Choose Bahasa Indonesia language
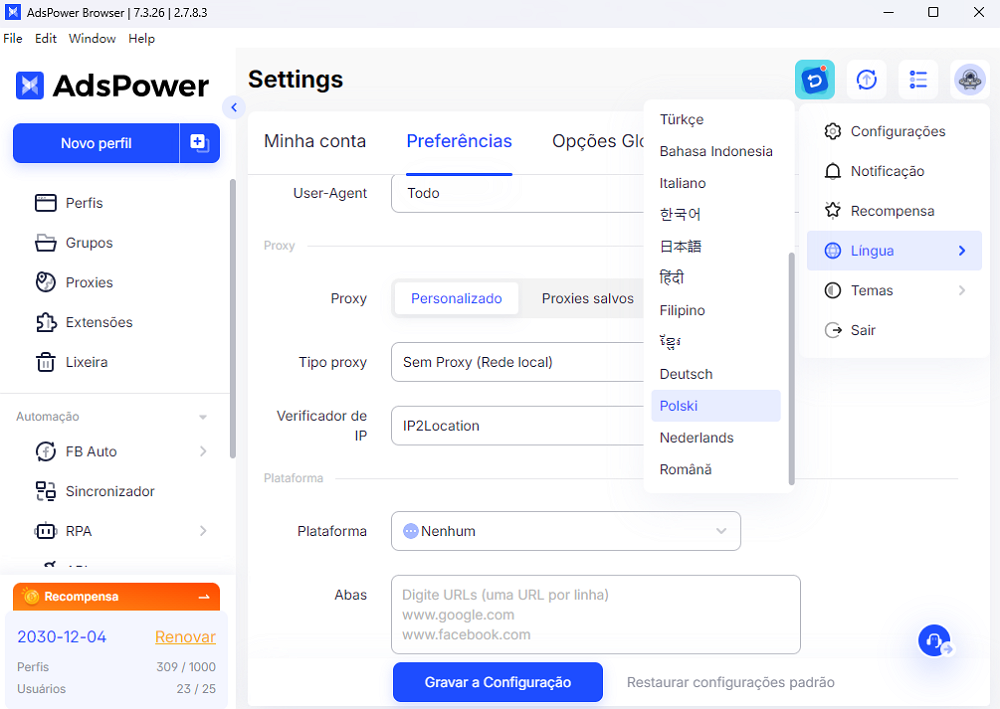The image size is (1000, 709). click(x=716, y=151)
